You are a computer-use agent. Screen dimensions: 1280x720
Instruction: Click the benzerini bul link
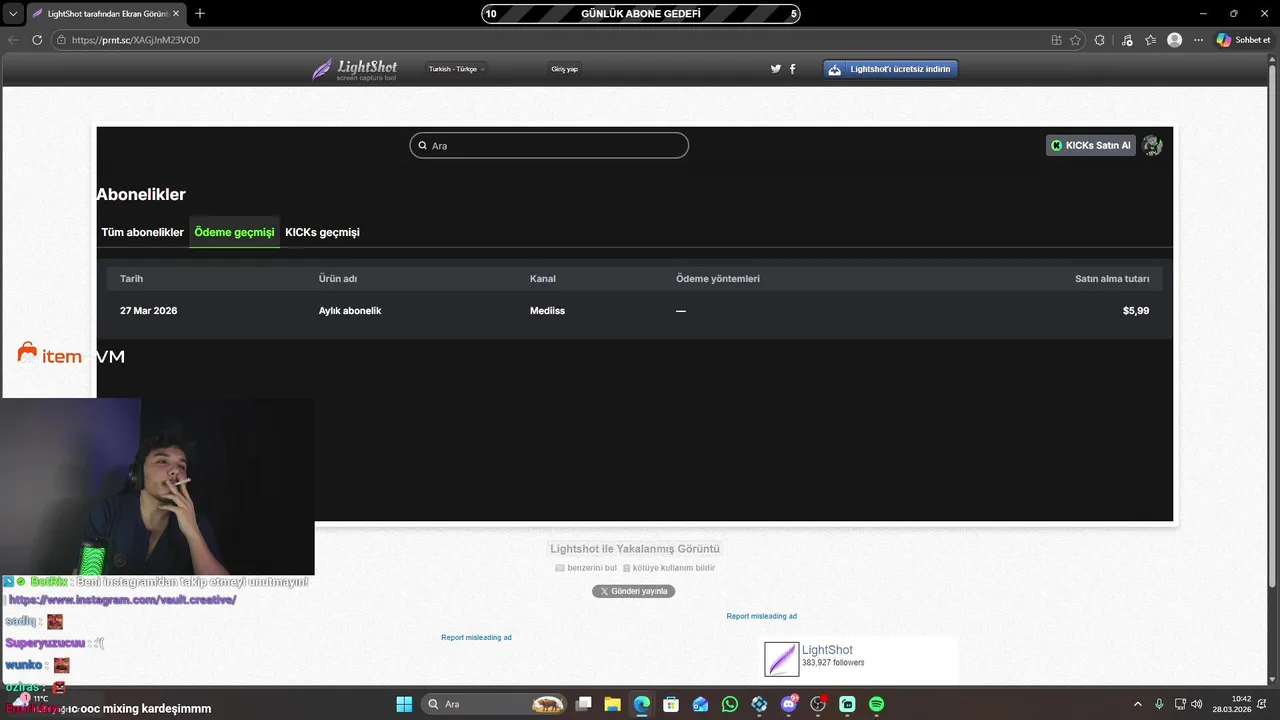click(586, 568)
